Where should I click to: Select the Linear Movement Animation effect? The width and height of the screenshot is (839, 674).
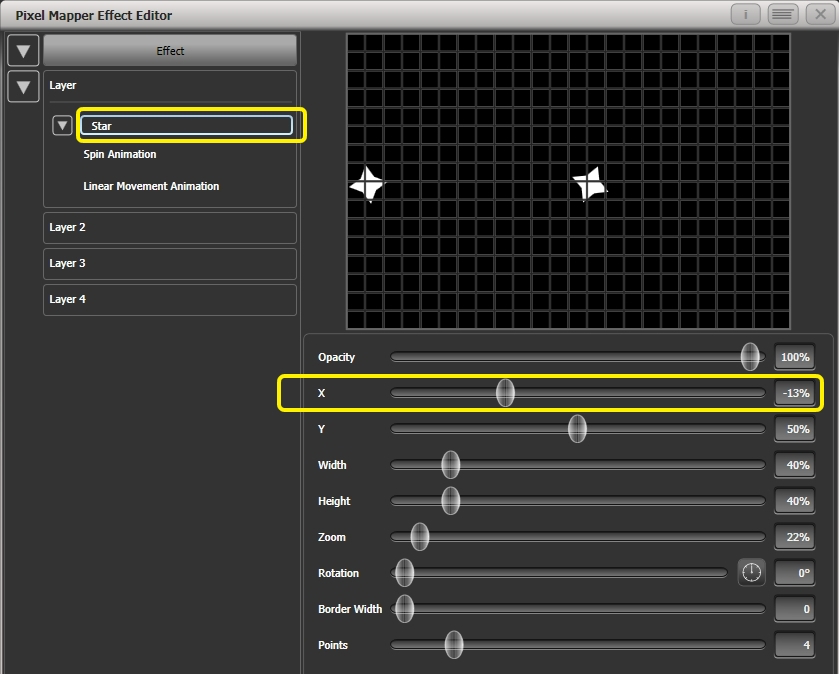[152, 186]
